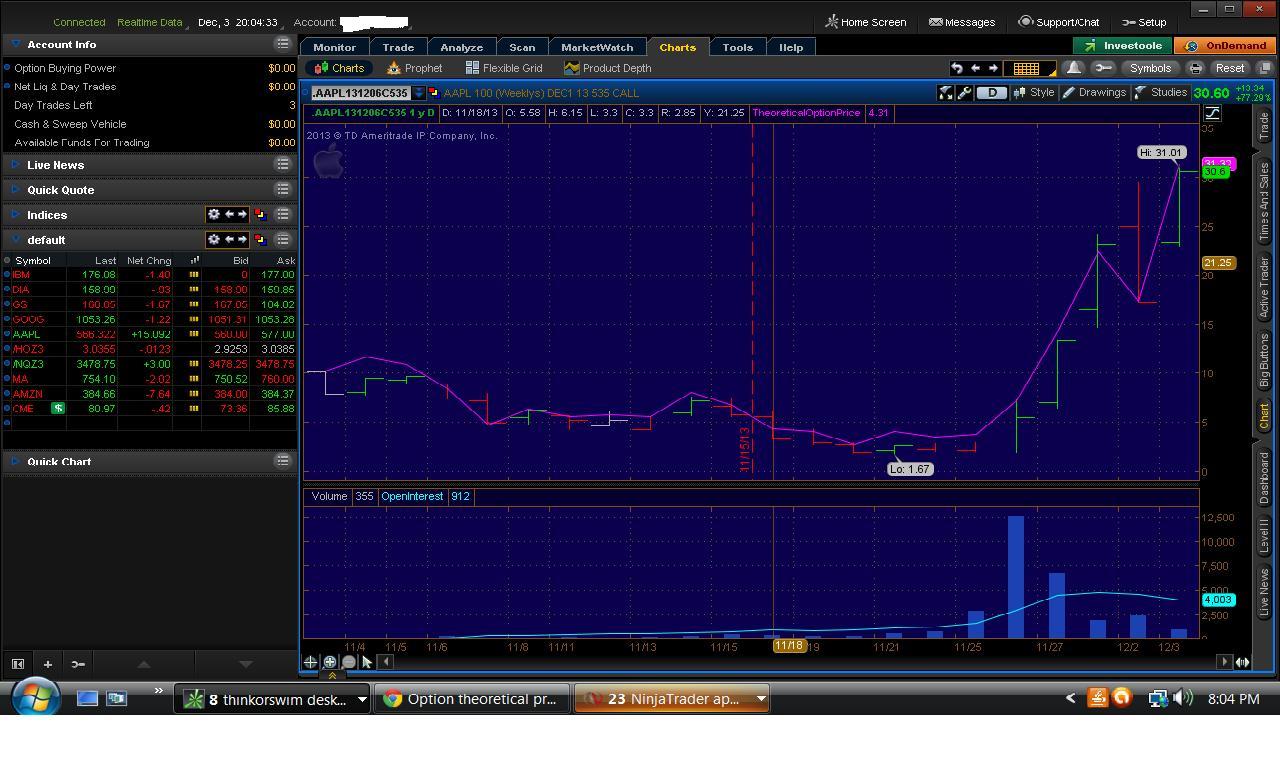Viewport: 1280px width, 768px height.
Task: Open the Windows Start menu
Action: (37, 697)
